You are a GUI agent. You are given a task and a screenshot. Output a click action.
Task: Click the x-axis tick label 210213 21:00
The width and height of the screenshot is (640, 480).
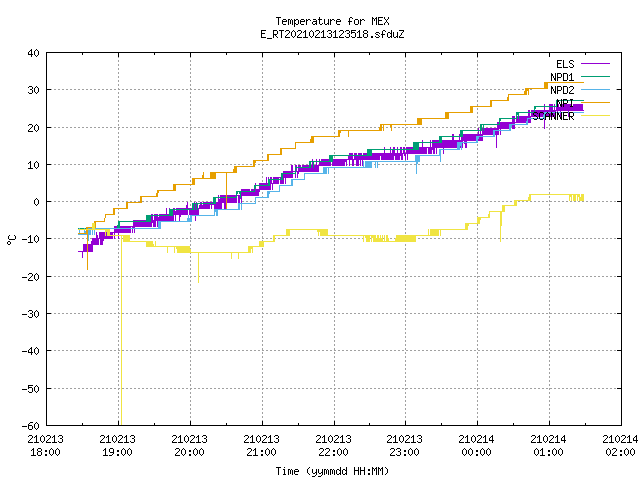[261, 445]
